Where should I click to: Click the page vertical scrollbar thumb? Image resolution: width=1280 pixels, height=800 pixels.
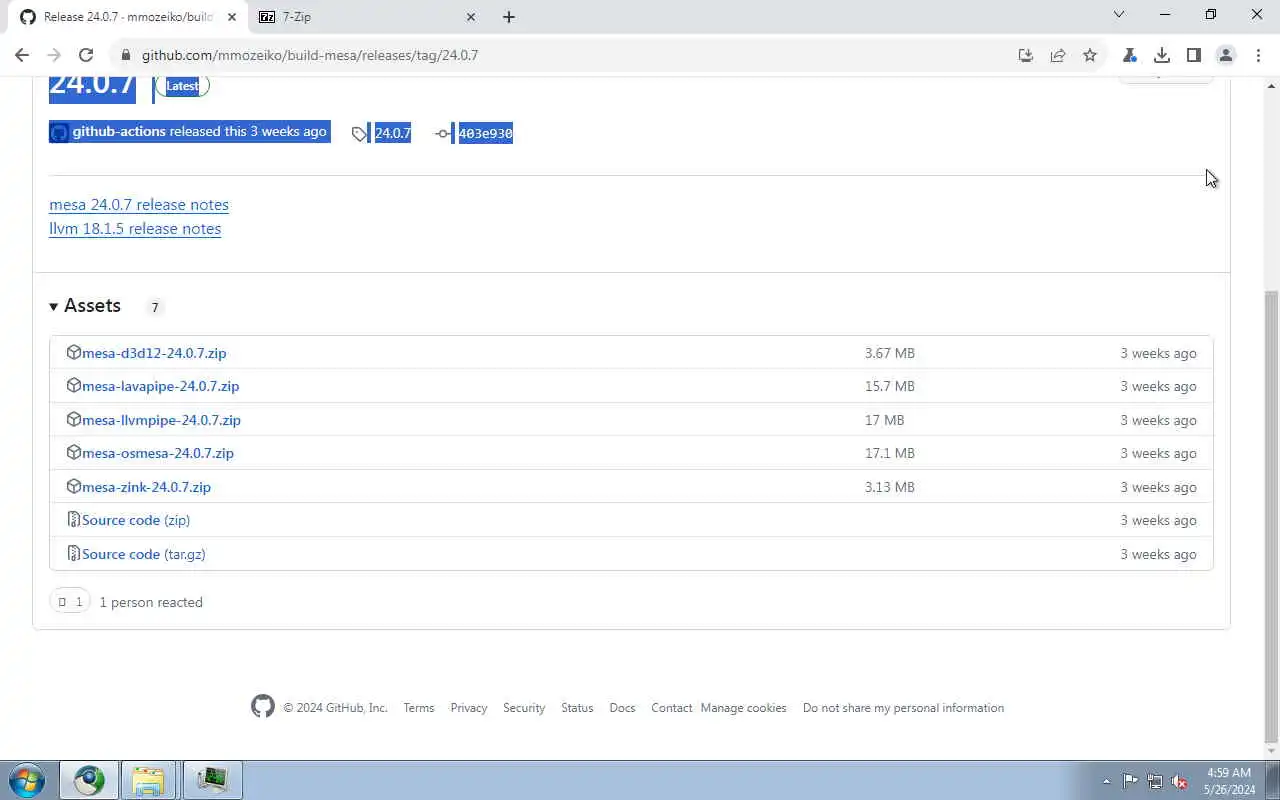coord(1271,515)
